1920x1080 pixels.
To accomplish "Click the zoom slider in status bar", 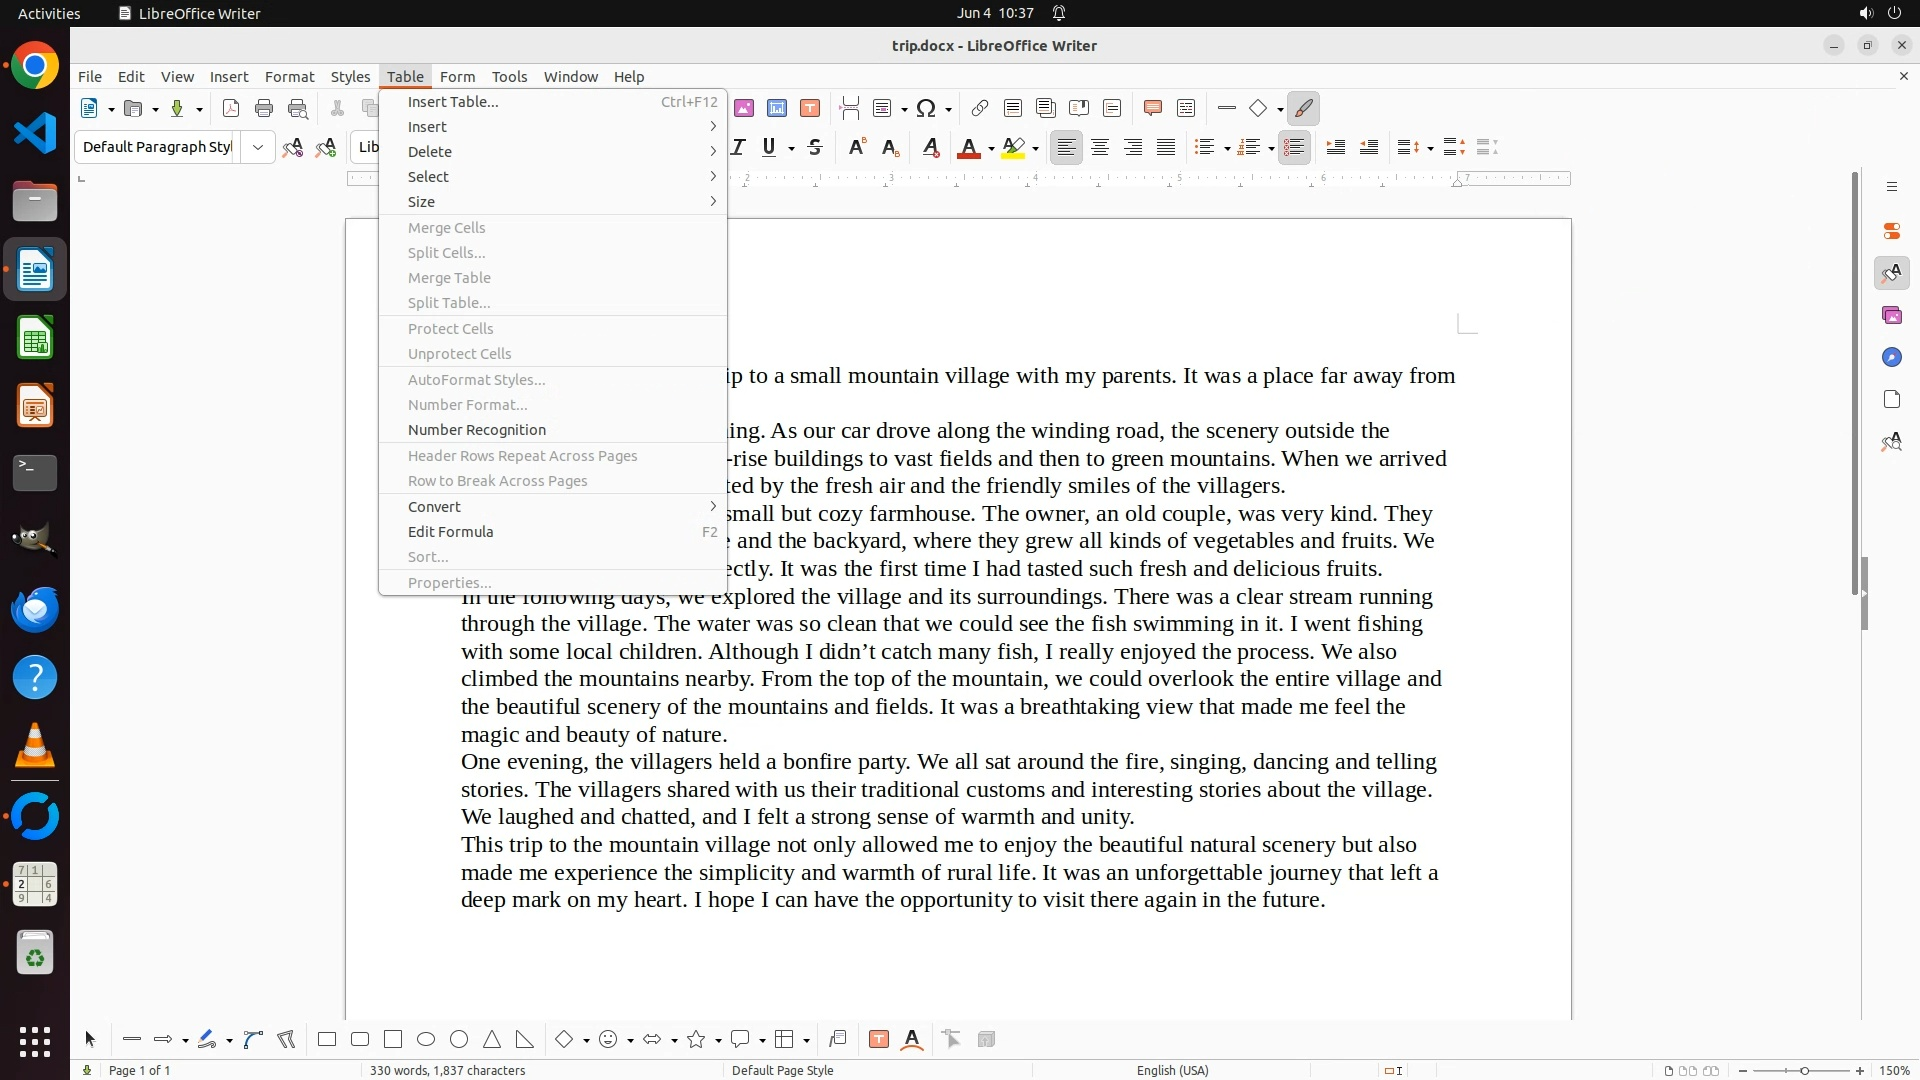I will click(x=1804, y=1070).
